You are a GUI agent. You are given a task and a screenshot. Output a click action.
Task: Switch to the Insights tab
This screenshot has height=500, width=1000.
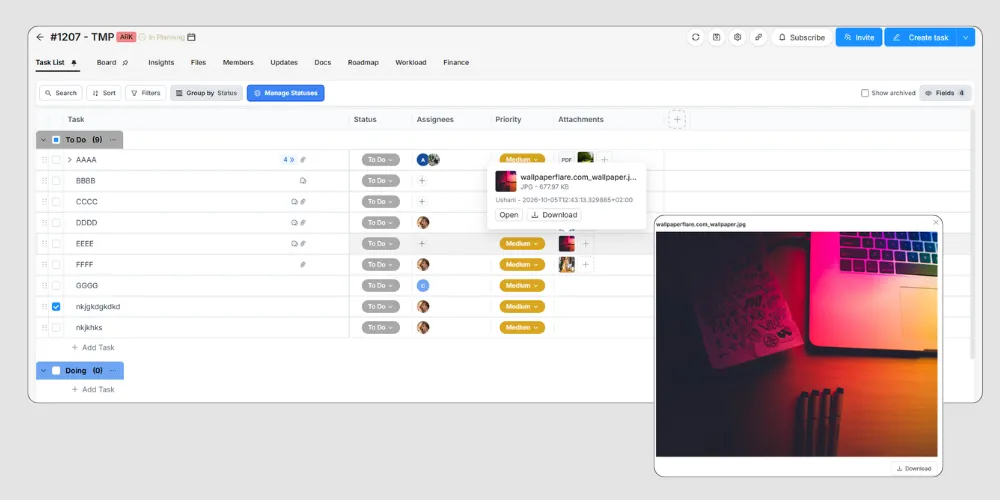click(161, 62)
